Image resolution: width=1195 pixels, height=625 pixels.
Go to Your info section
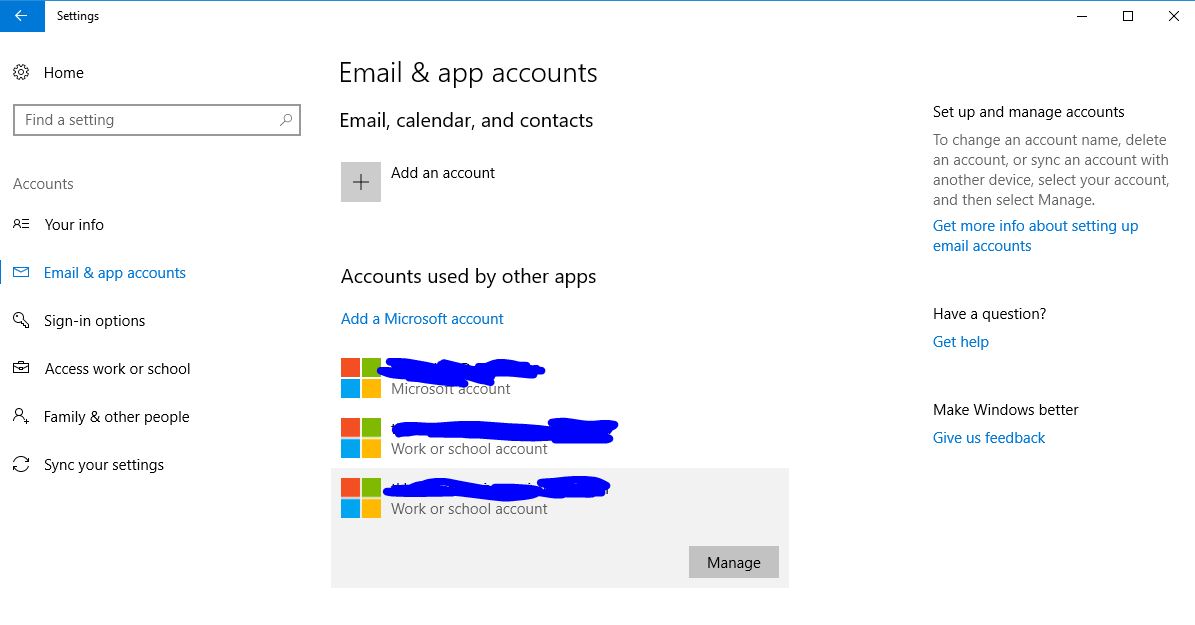tap(74, 224)
